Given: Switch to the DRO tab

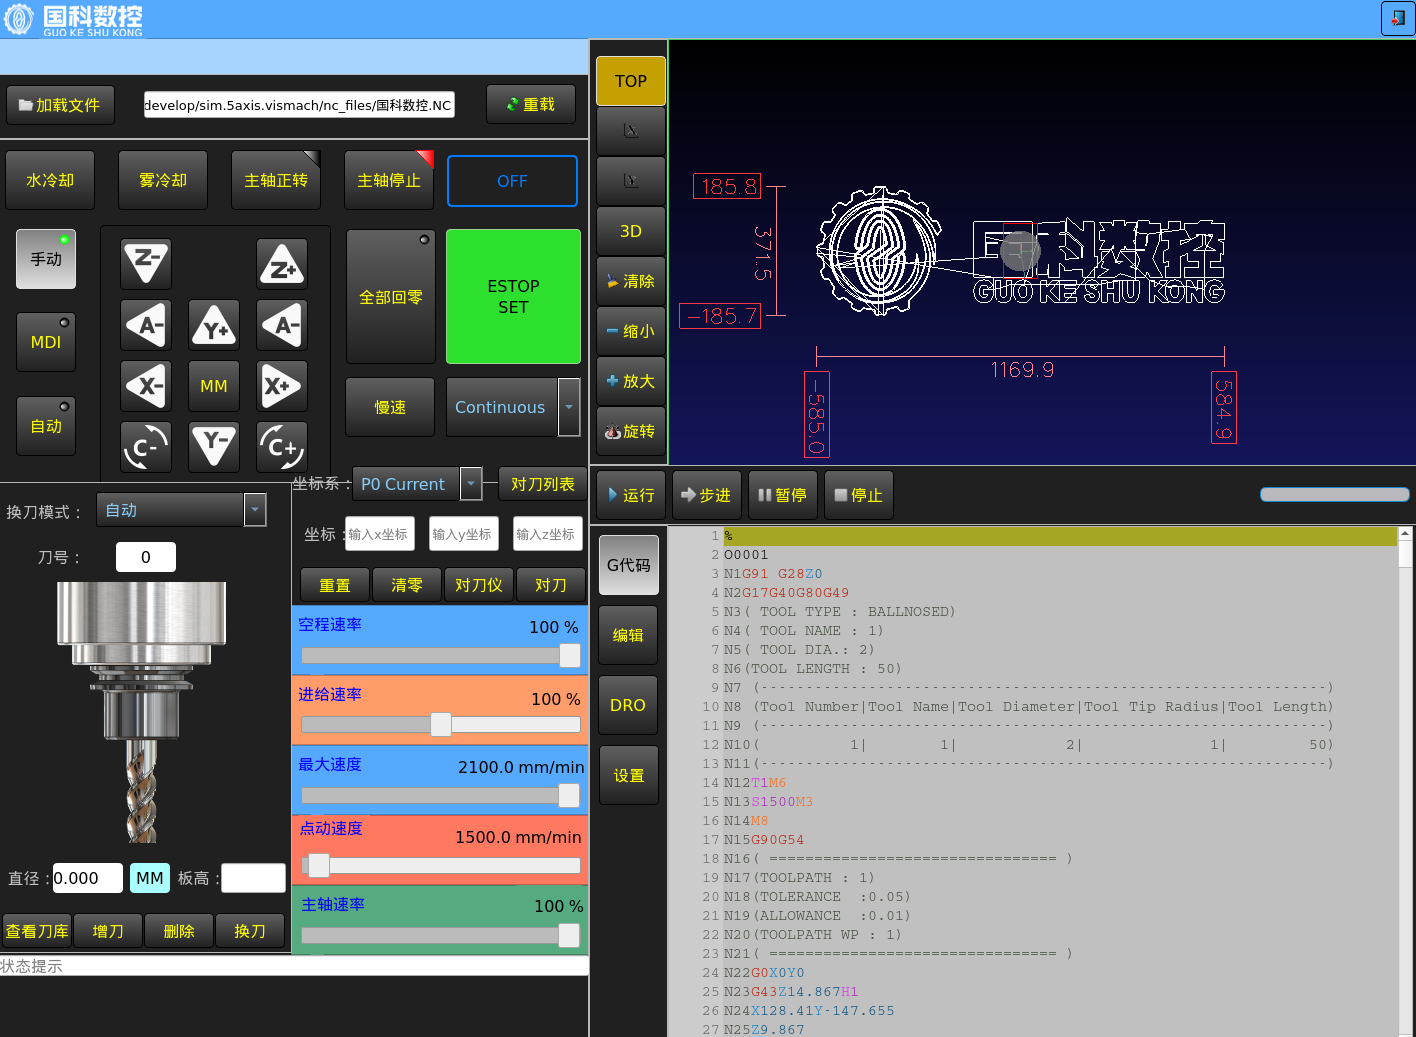Looking at the screenshot, I should (x=628, y=705).
